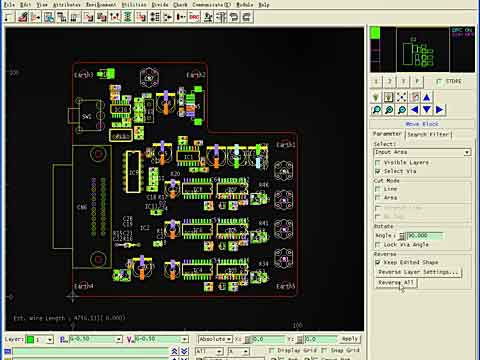480x360 pixels.
Task: Click the redraw icon left of the up arrow
Action: 415,97
